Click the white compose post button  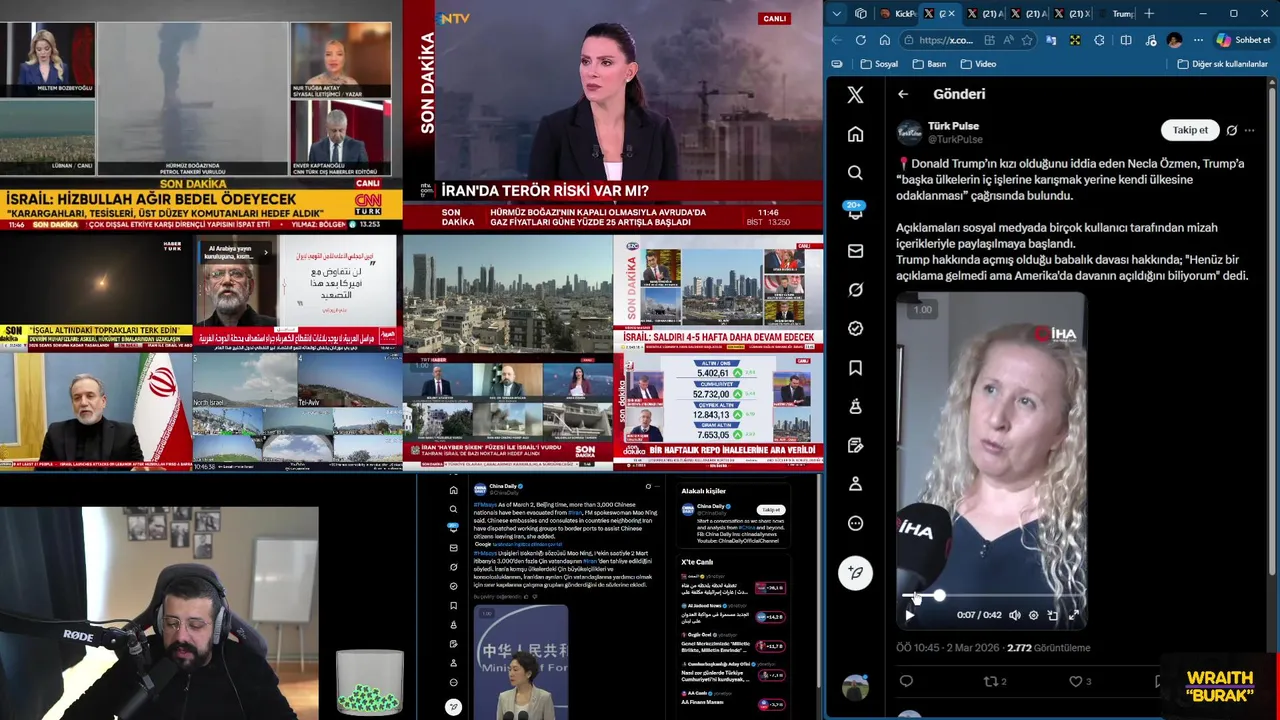[855, 573]
